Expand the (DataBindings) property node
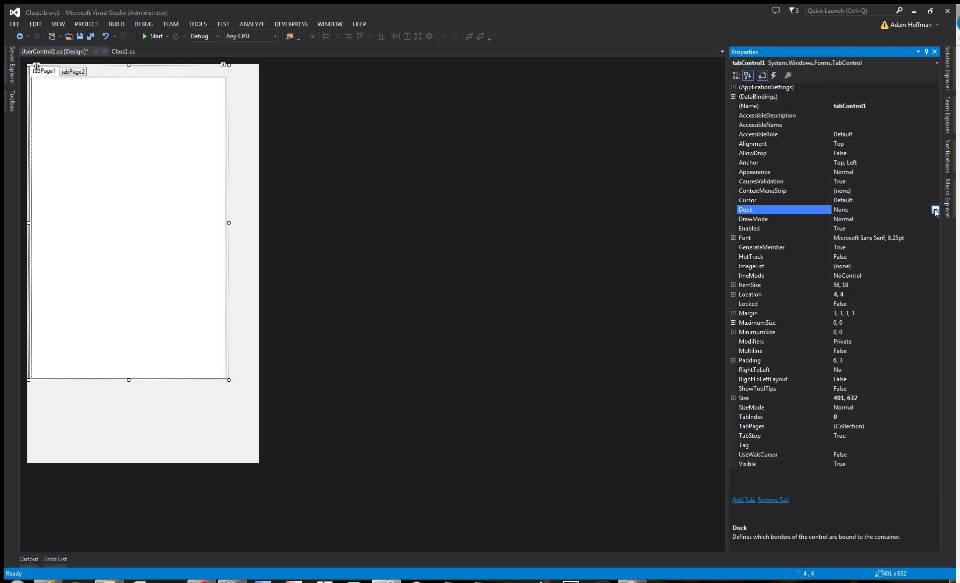960x583 pixels. coord(733,97)
